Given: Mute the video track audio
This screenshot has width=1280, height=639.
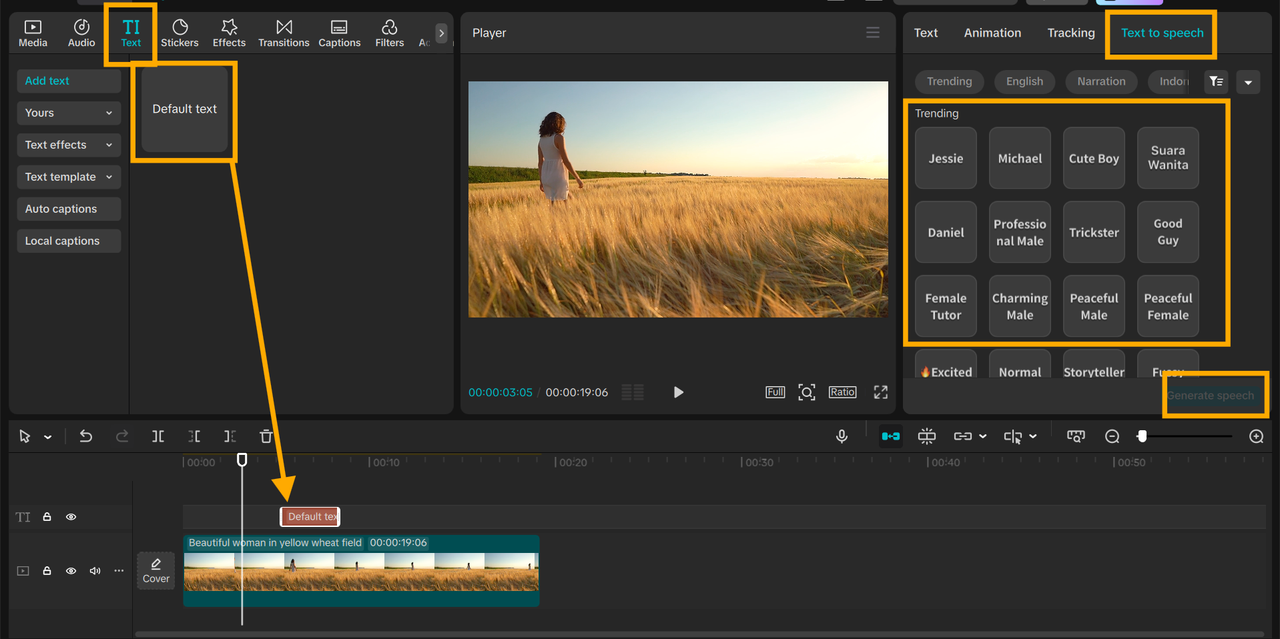Looking at the screenshot, I should click(95, 571).
